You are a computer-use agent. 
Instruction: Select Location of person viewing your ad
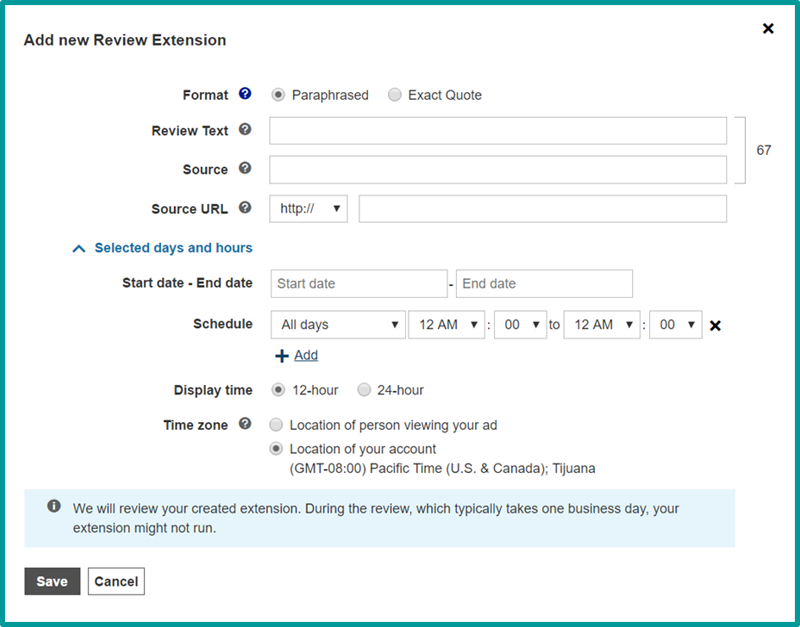point(276,425)
